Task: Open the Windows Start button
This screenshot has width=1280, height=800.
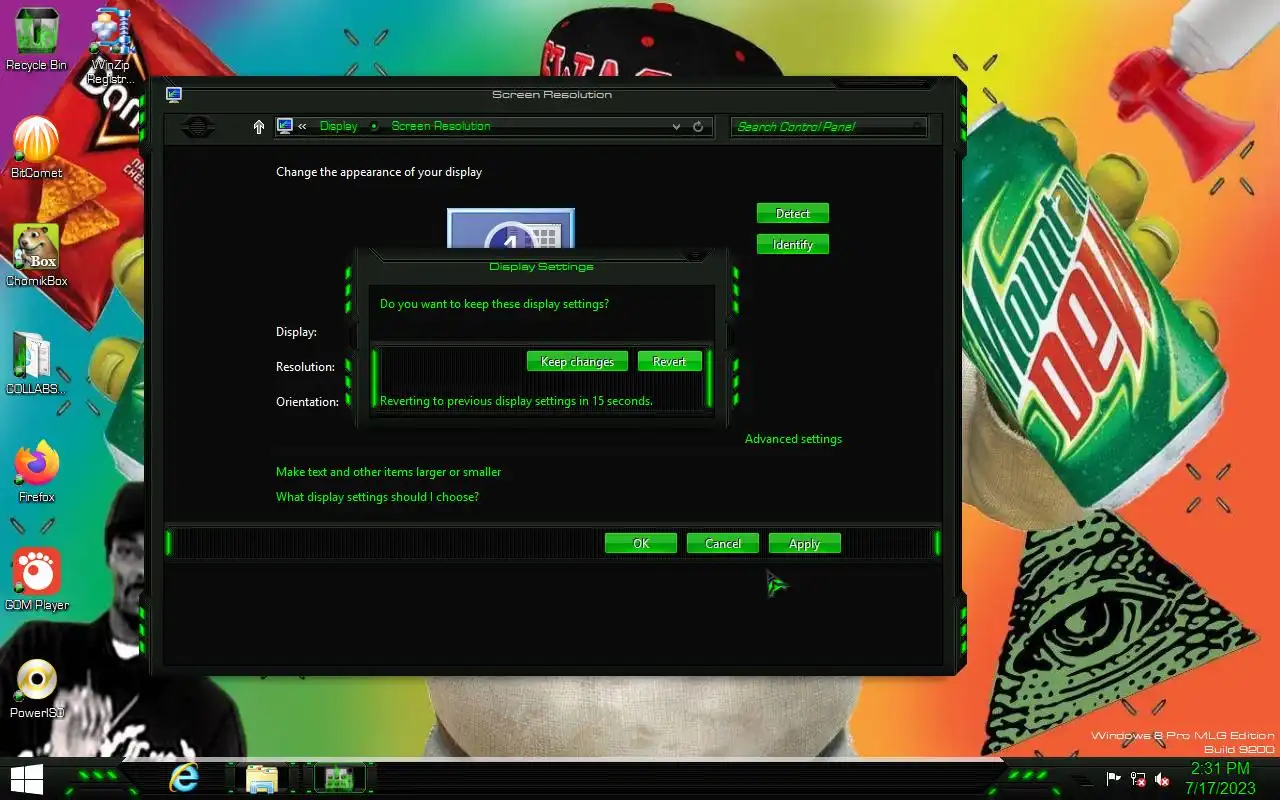Action: click(27, 780)
